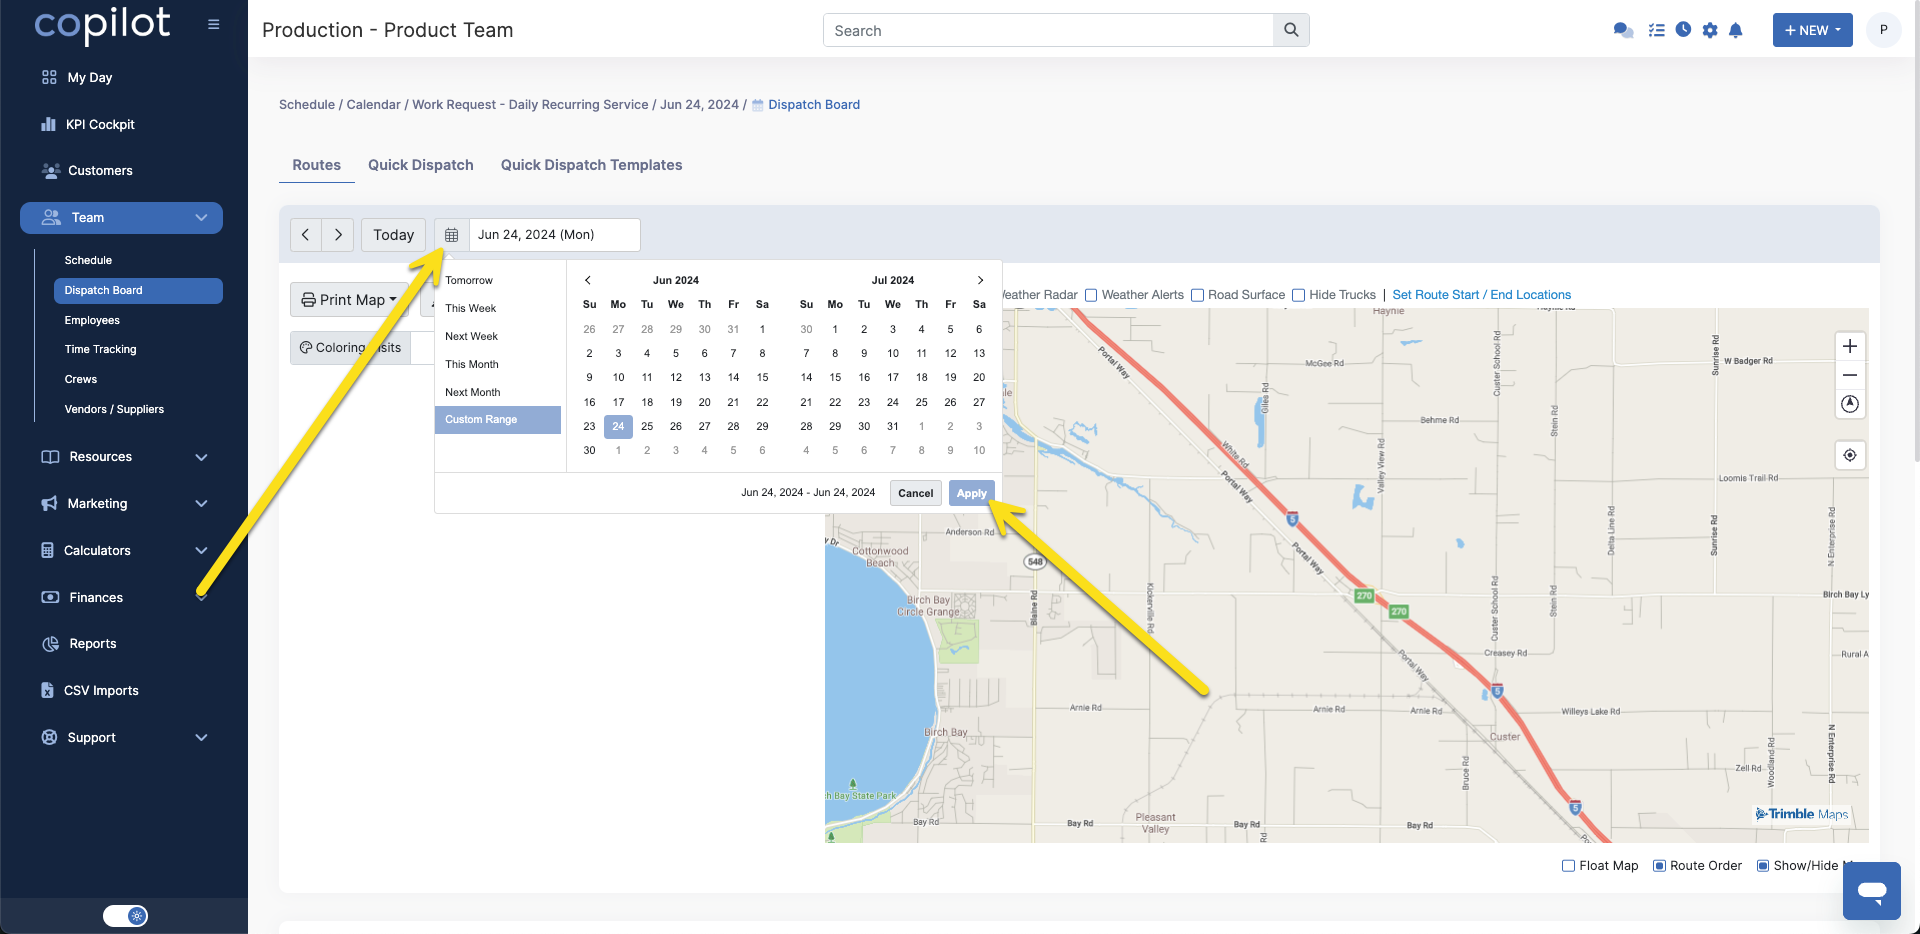Image resolution: width=1920 pixels, height=934 pixels.
Task: Open the notifications bell
Action: tap(1736, 30)
